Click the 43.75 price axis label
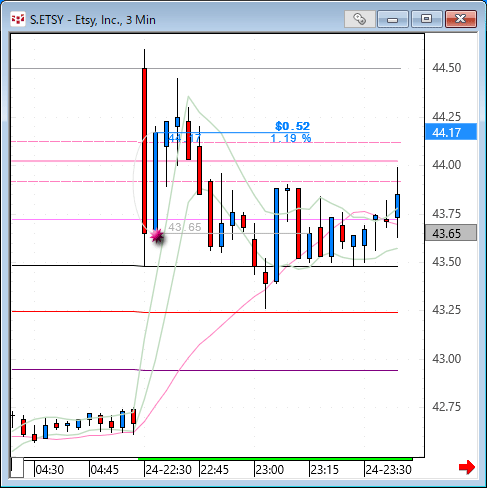487x488 pixels. [446, 213]
